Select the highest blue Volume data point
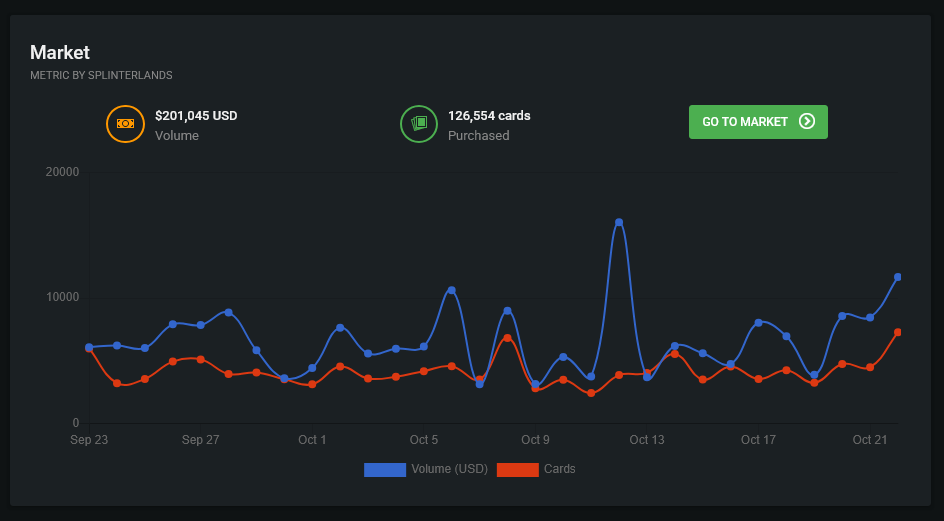This screenshot has width=944, height=521. [x=619, y=222]
